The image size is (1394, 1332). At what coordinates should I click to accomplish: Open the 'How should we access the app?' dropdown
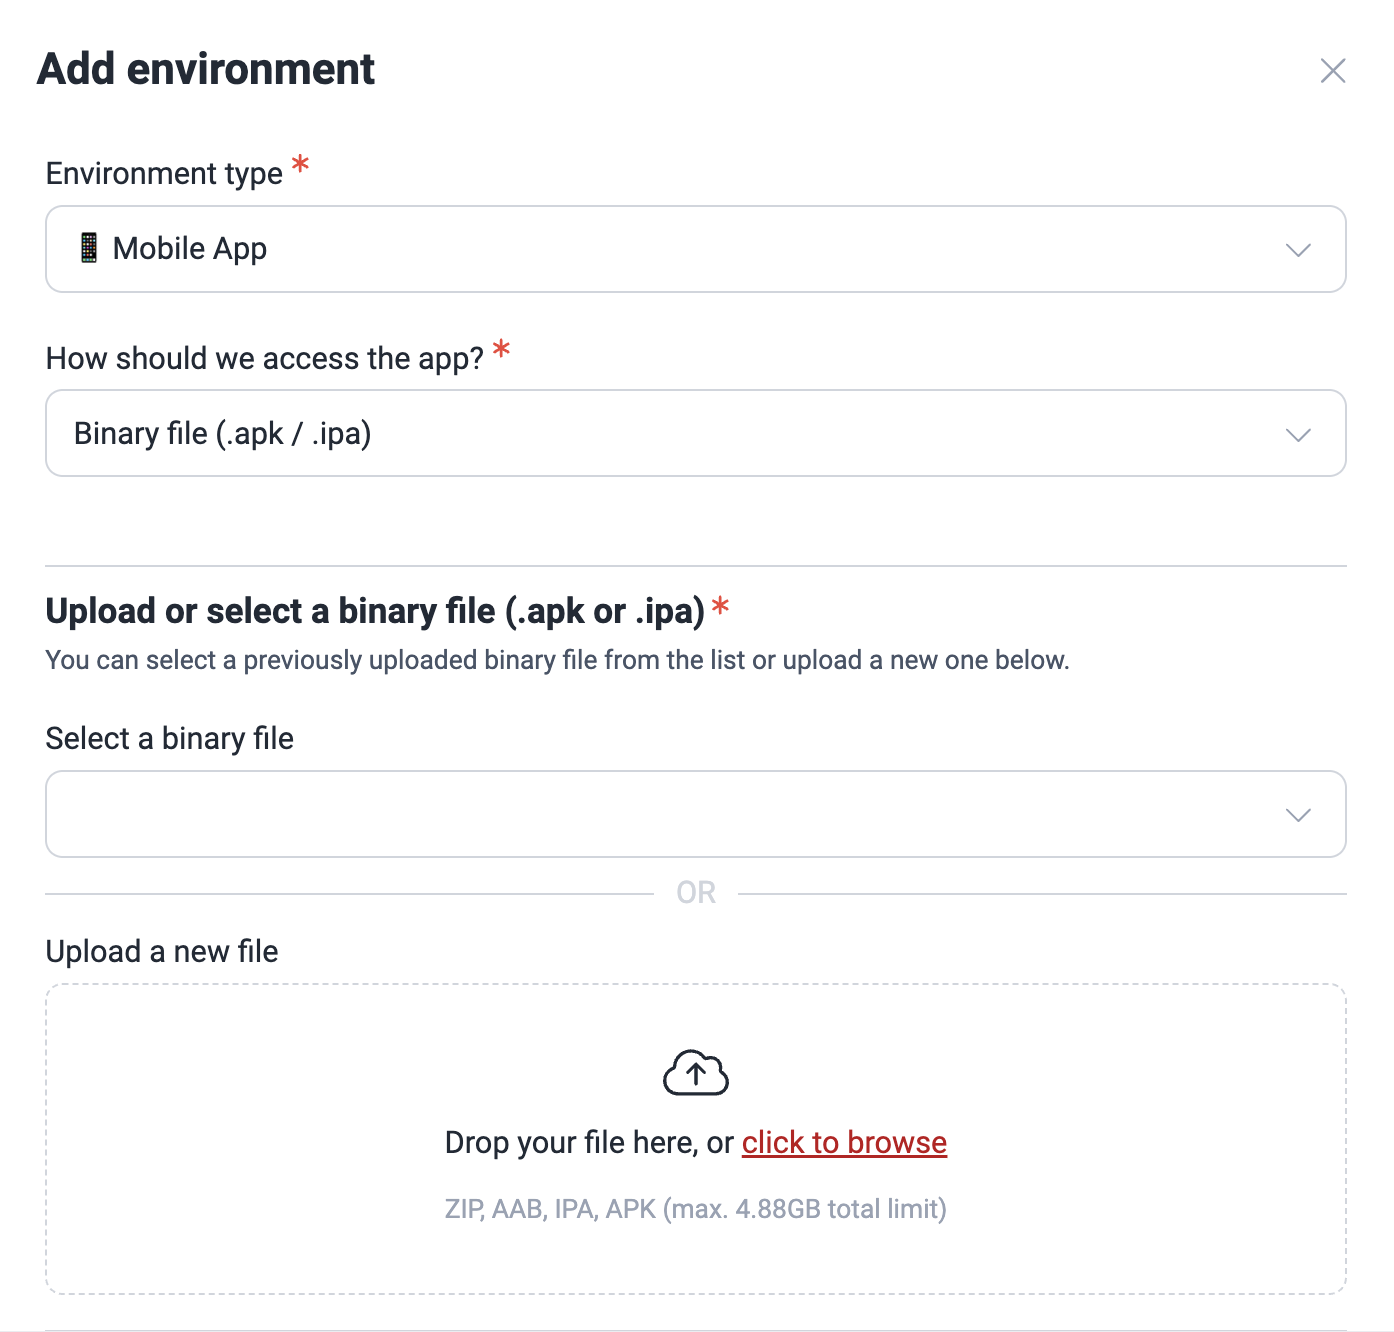pos(695,433)
